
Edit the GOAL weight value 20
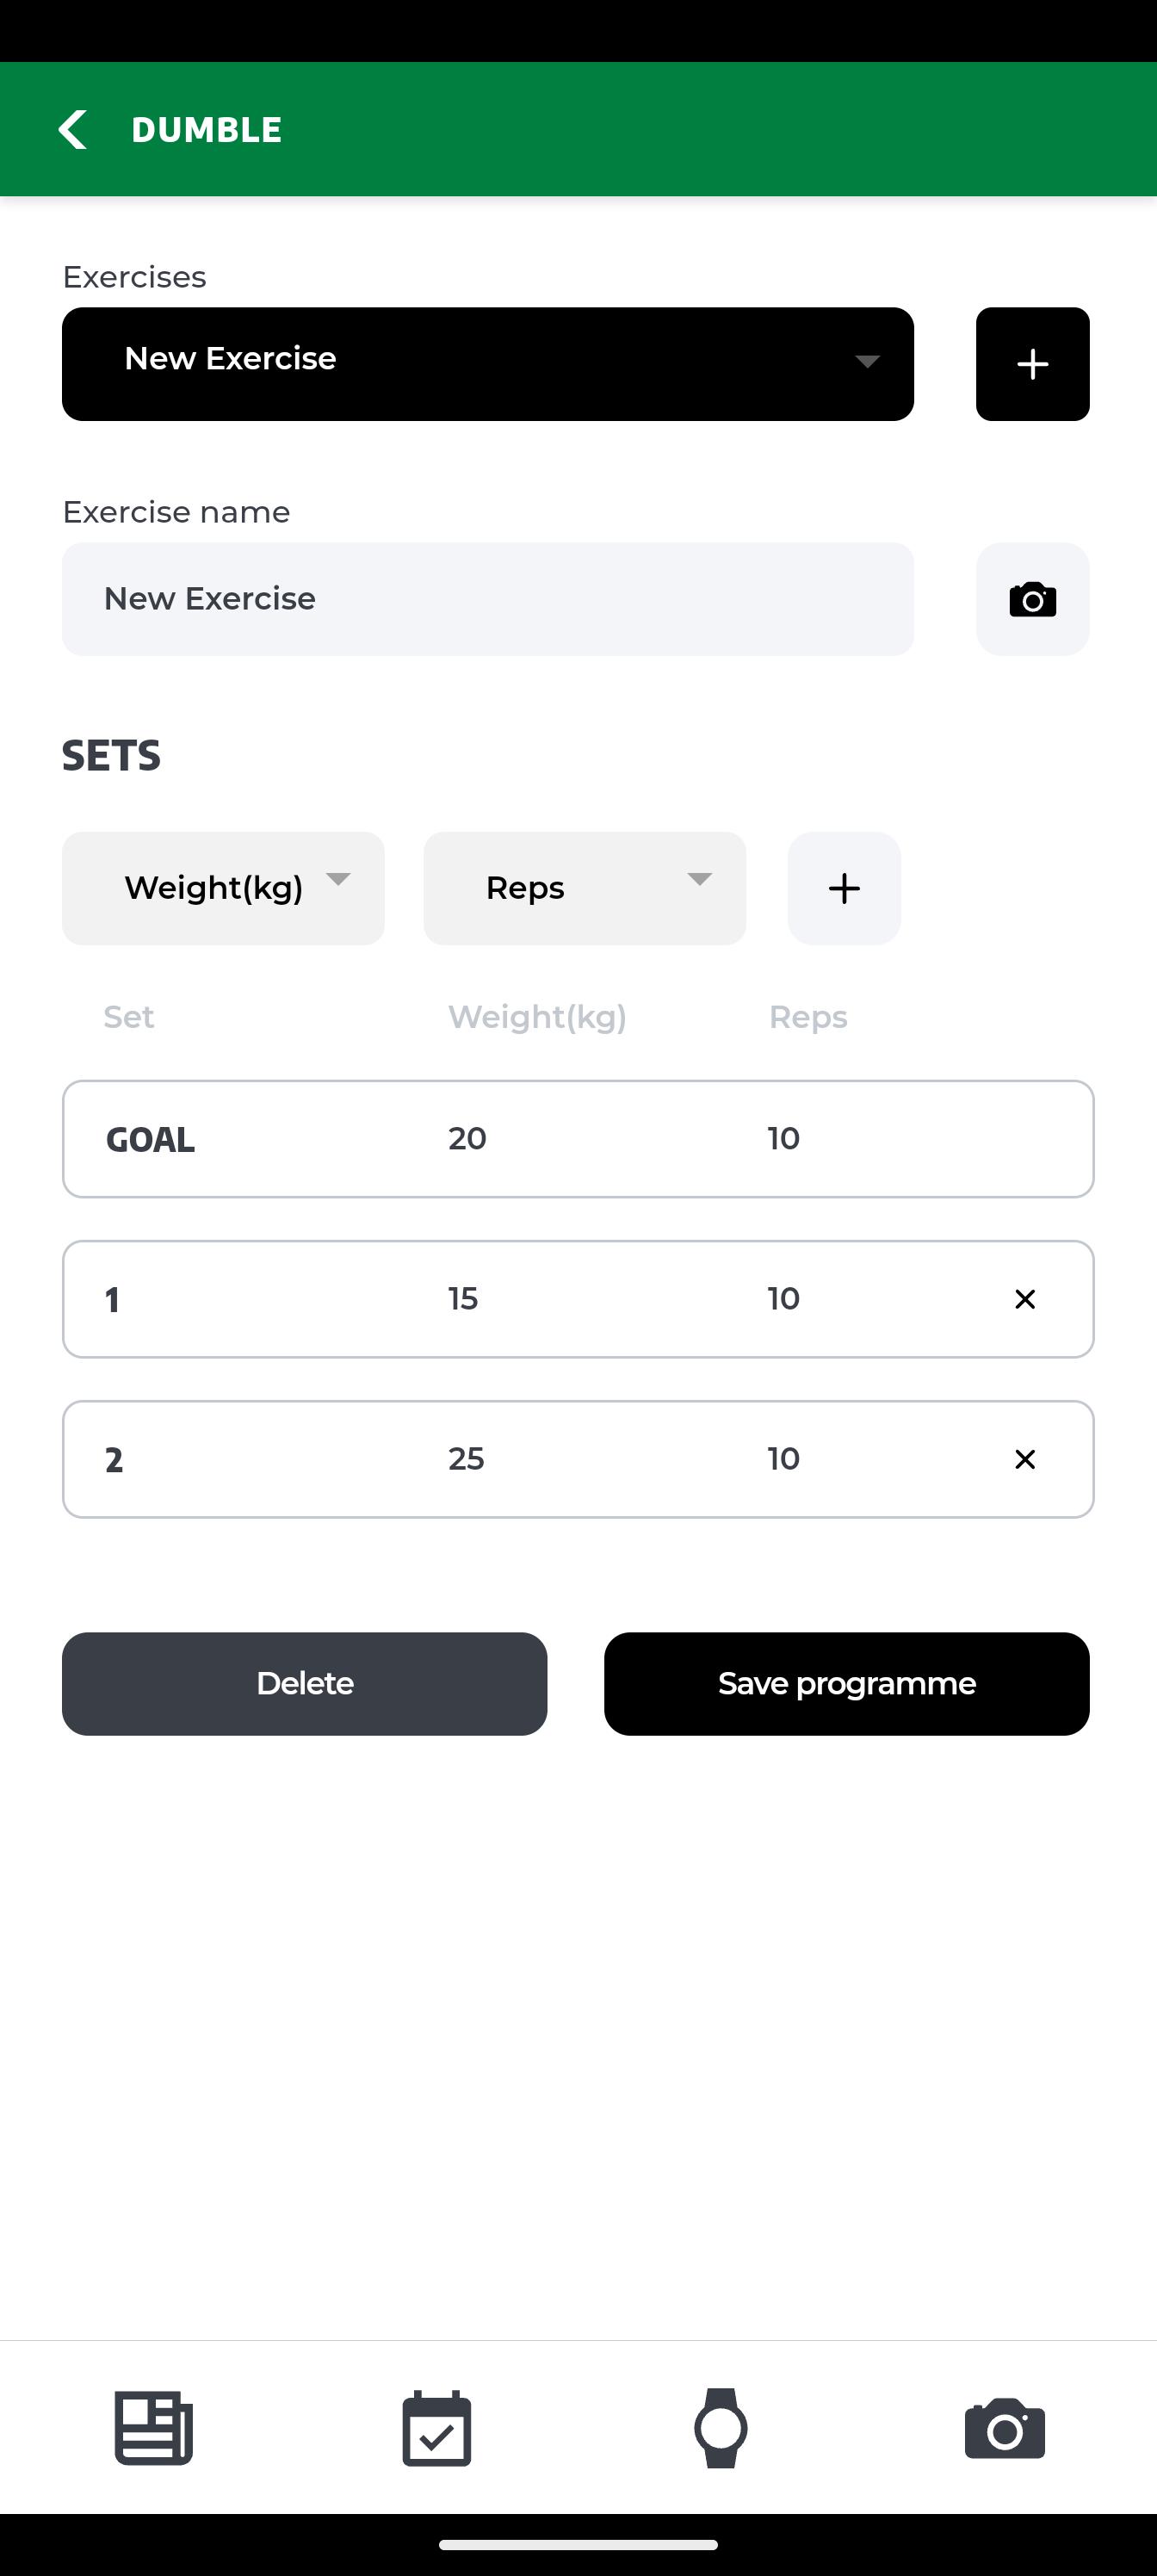[467, 1138]
